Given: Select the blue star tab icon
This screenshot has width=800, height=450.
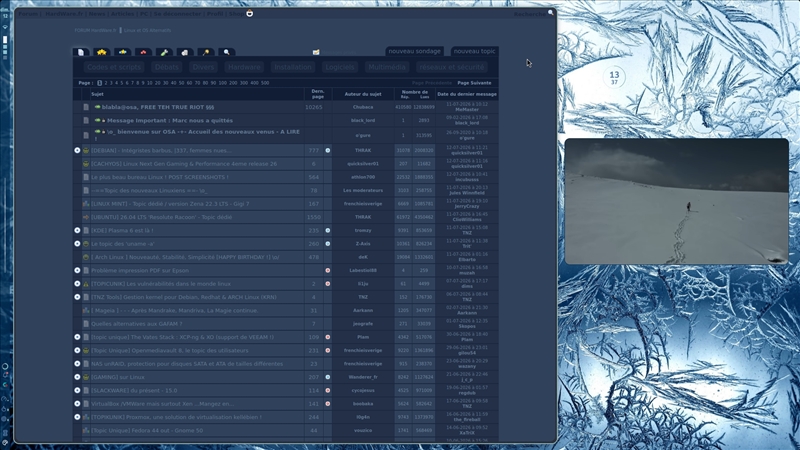Looking at the screenshot, I should tap(122, 52).
